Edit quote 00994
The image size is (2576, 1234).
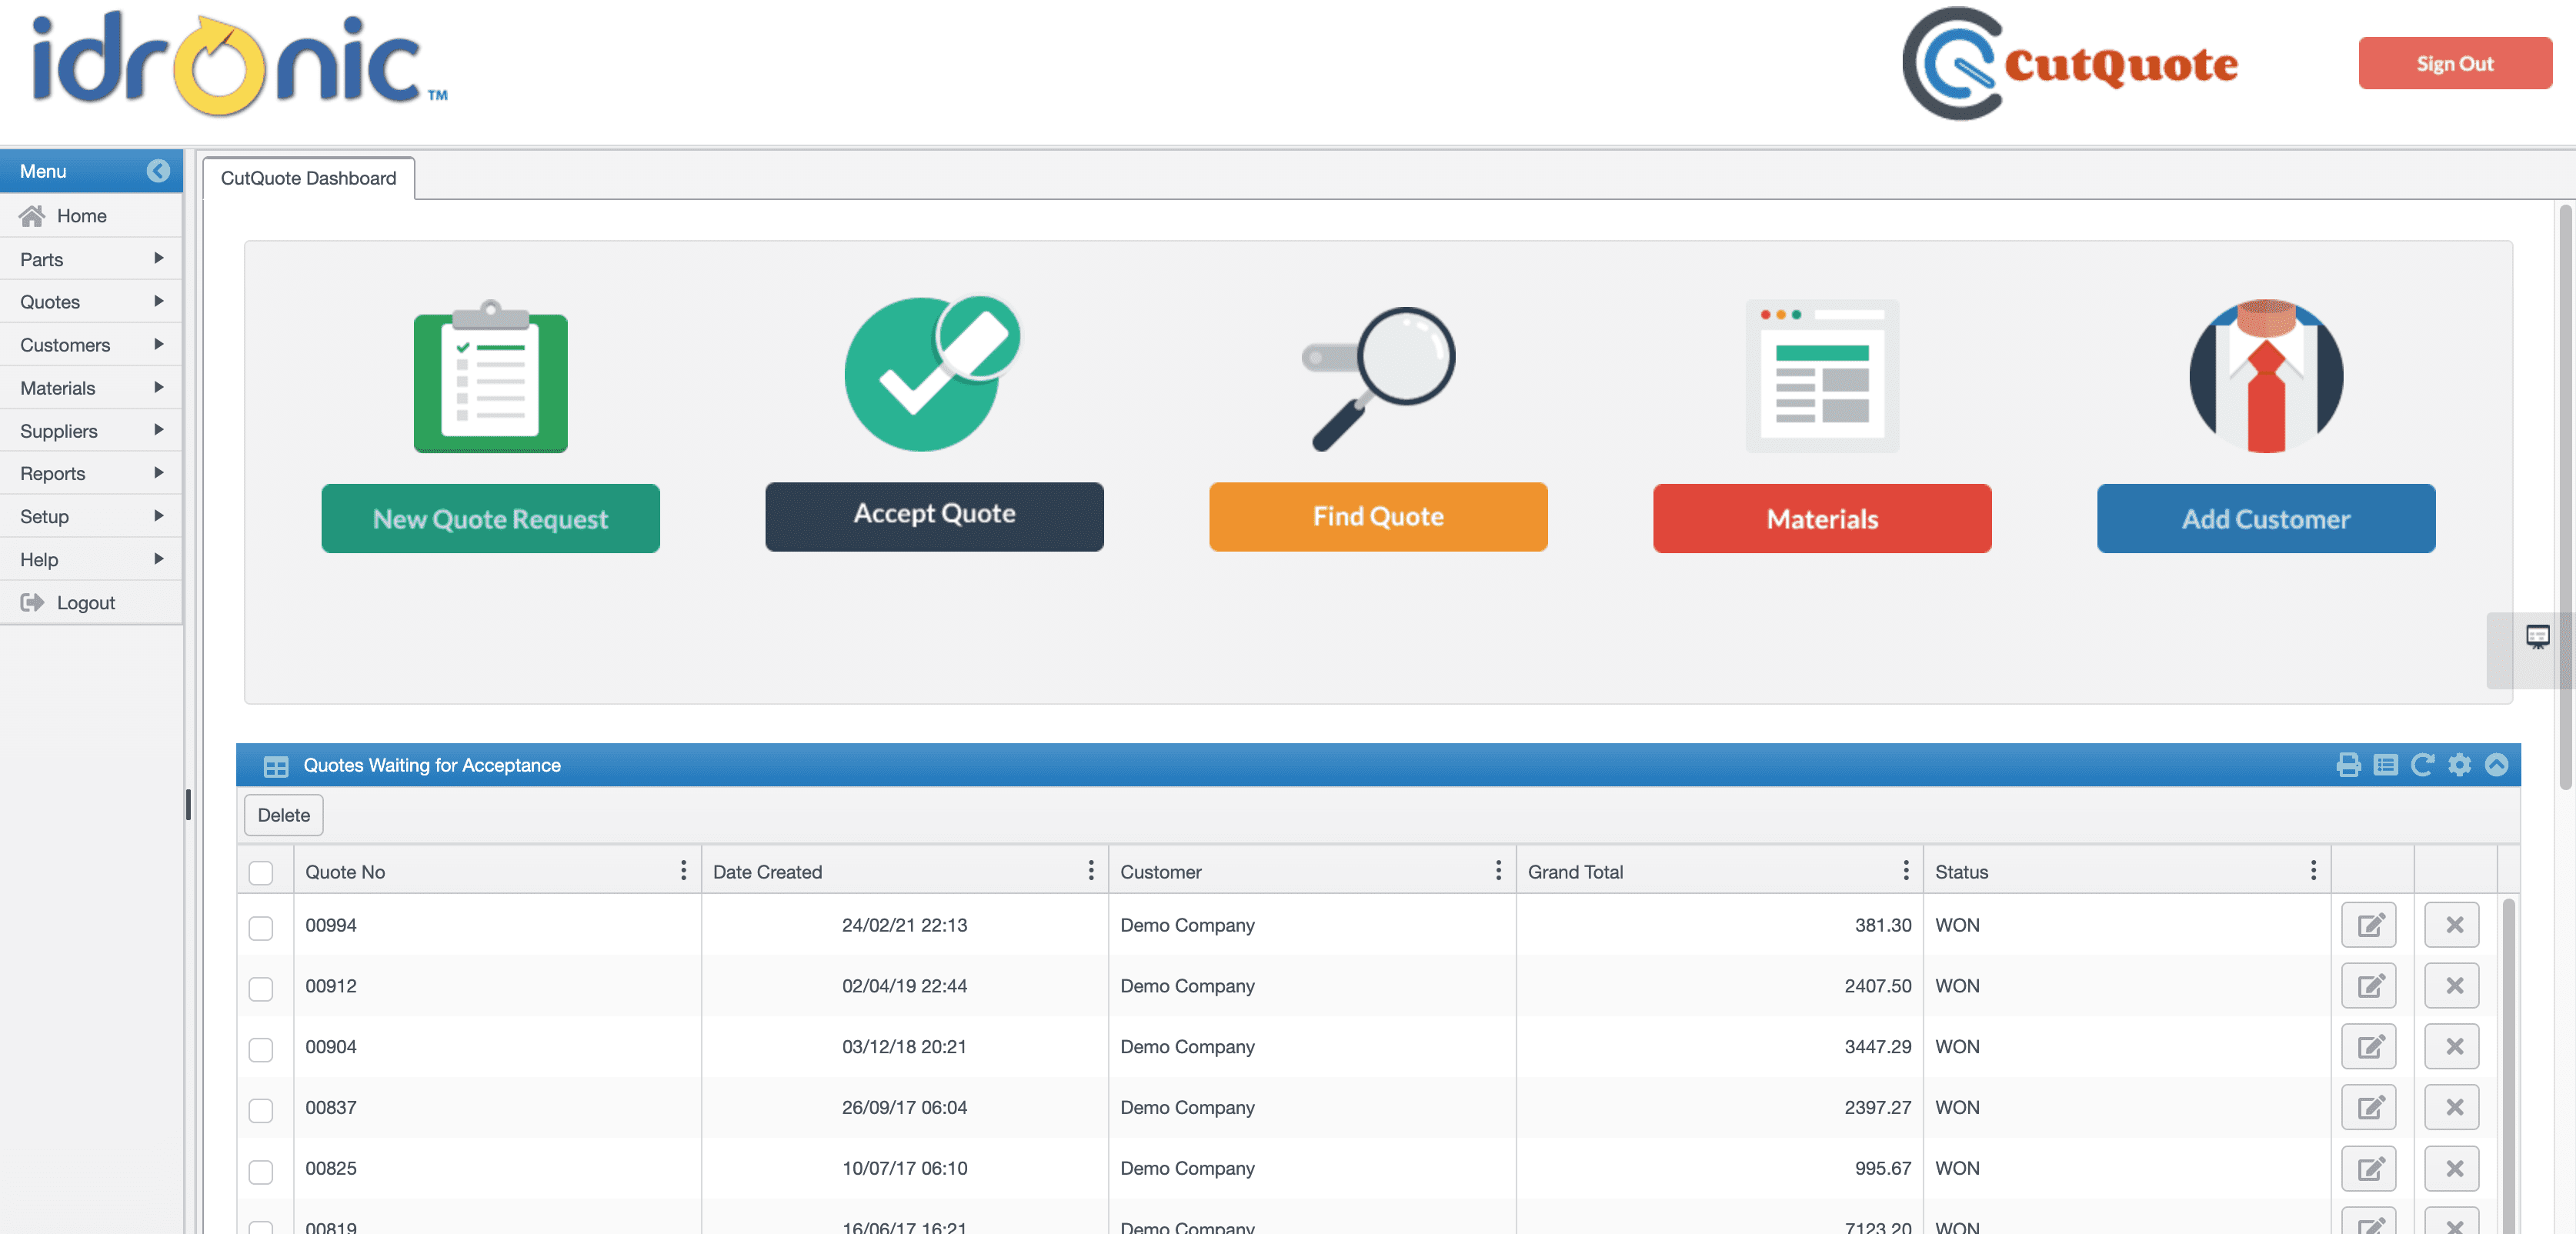pyautogui.click(x=2369, y=925)
